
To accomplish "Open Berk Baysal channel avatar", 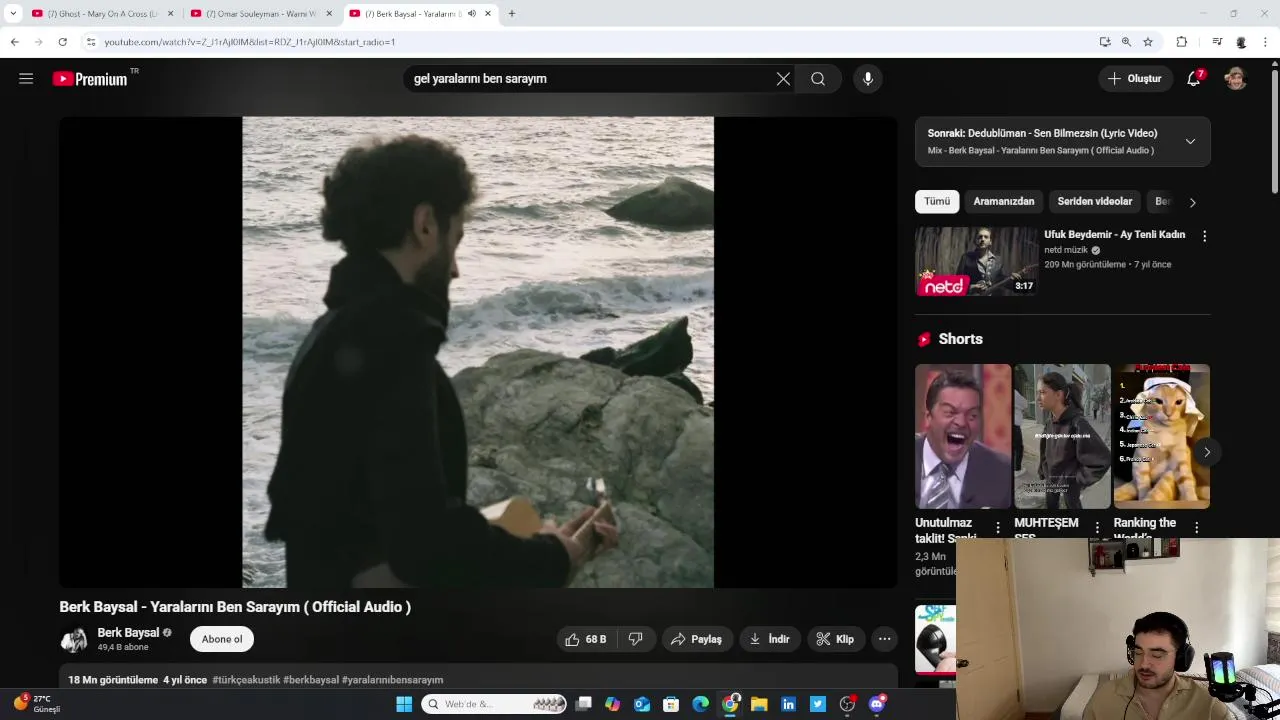I will pos(74,640).
